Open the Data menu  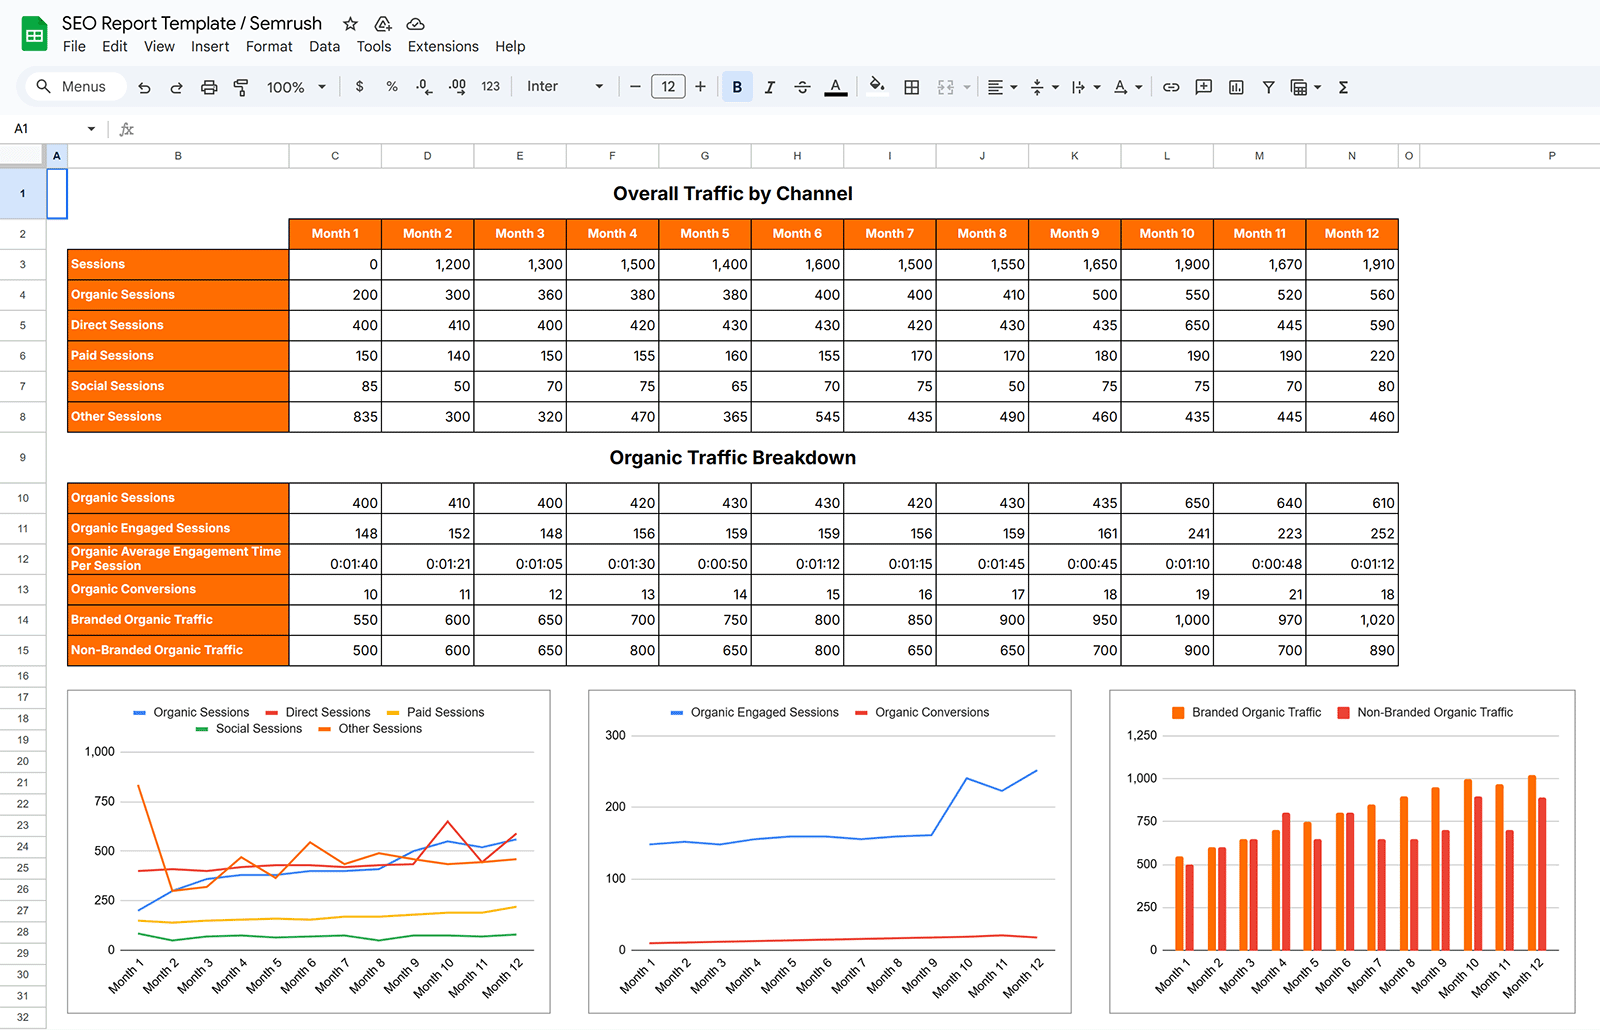click(x=324, y=46)
